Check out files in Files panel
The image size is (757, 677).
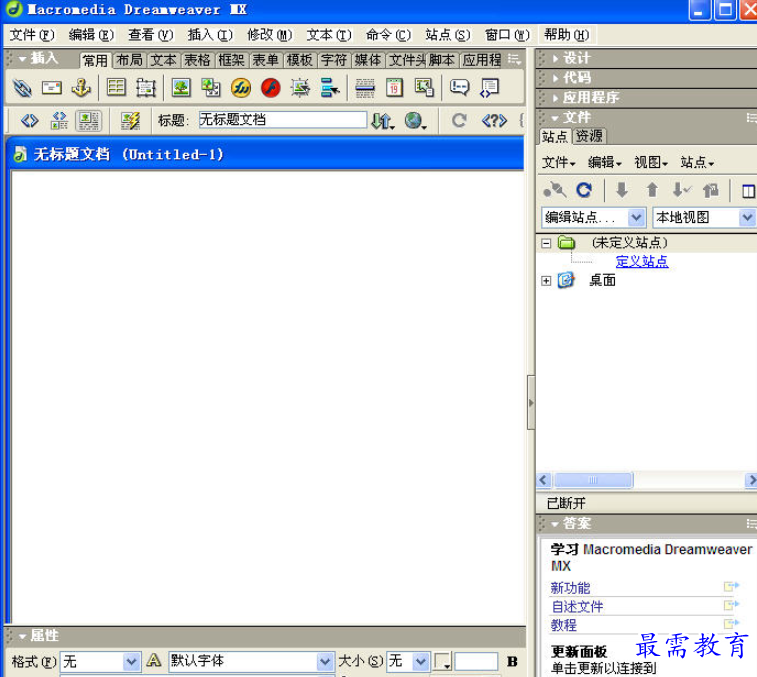pyautogui.click(x=682, y=190)
